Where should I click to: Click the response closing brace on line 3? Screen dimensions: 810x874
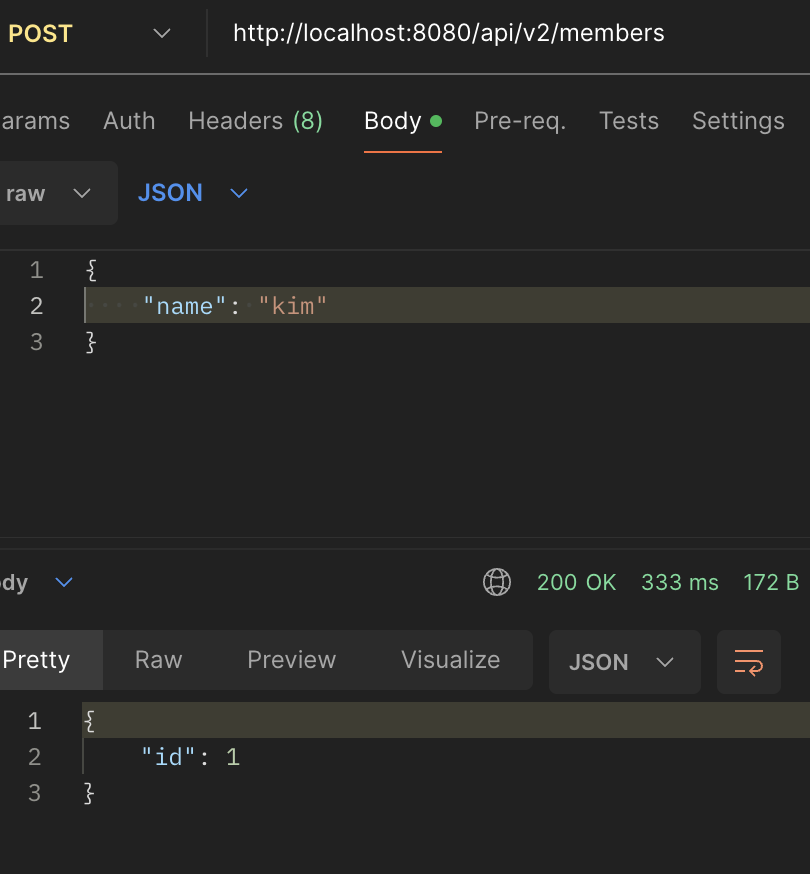(x=89, y=793)
